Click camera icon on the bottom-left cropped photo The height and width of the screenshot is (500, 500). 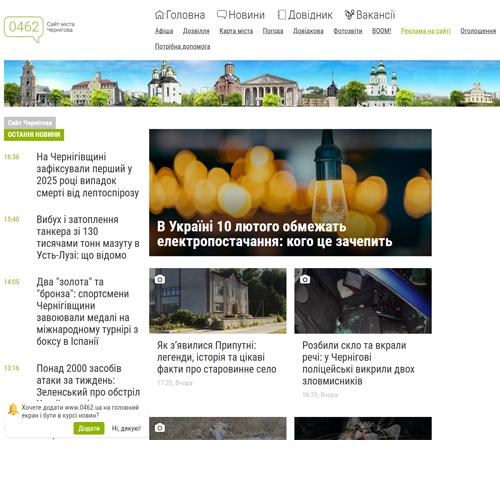[x=160, y=428]
